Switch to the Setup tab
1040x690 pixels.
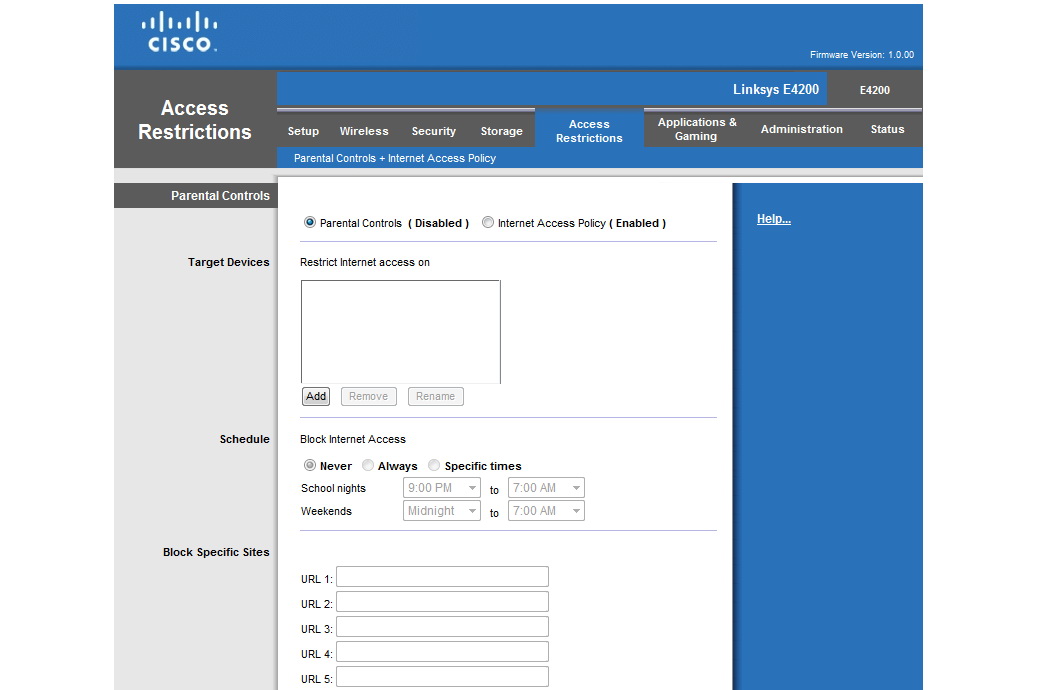pyautogui.click(x=303, y=131)
